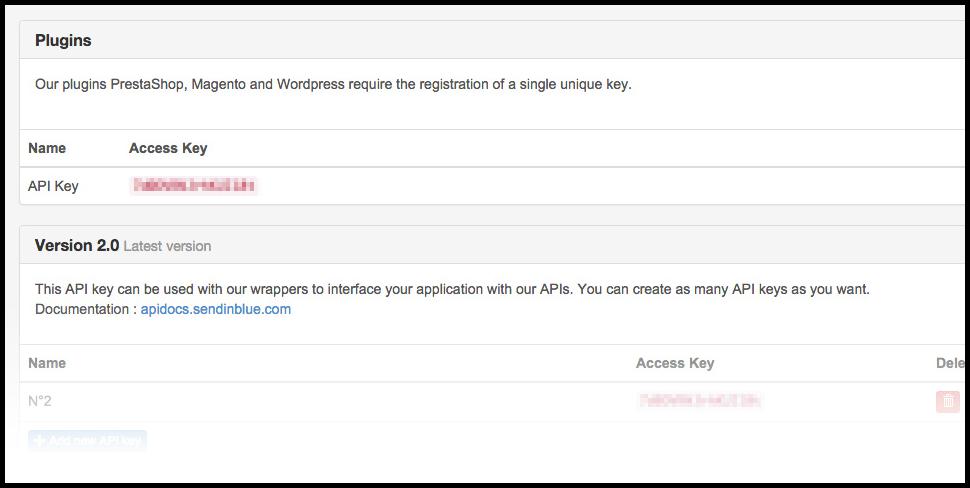Click the Version 2.0 section heading
The width and height of the screenshot is (970, 488).
point(77,245)
